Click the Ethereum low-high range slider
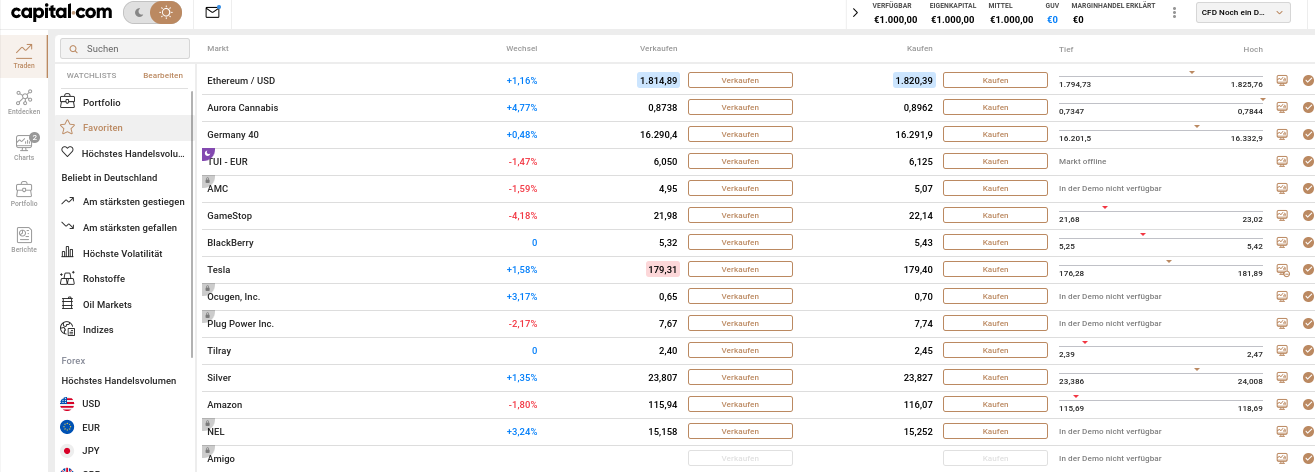1315x472 pixels. [x=1161, y=76]
